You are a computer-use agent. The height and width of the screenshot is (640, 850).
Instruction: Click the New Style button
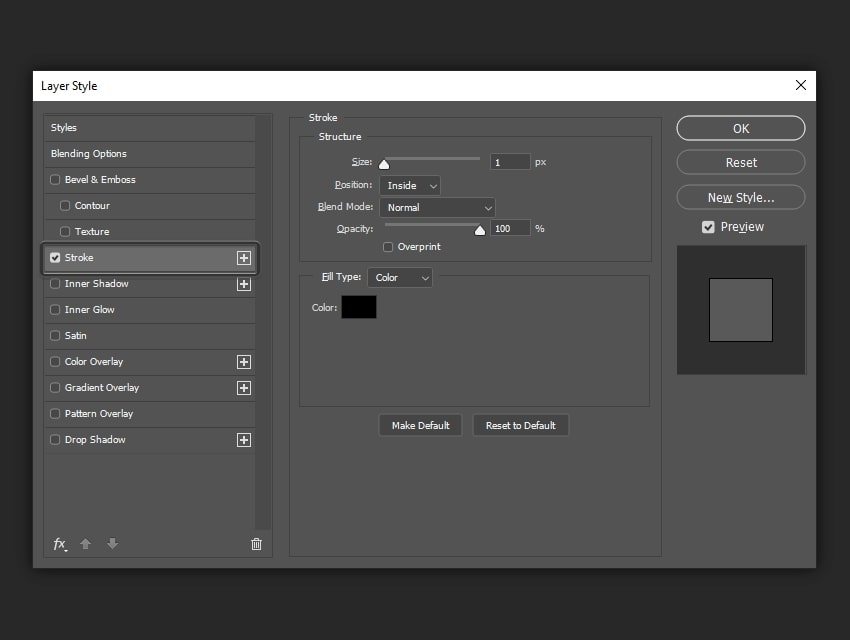(x=740, y=197)
